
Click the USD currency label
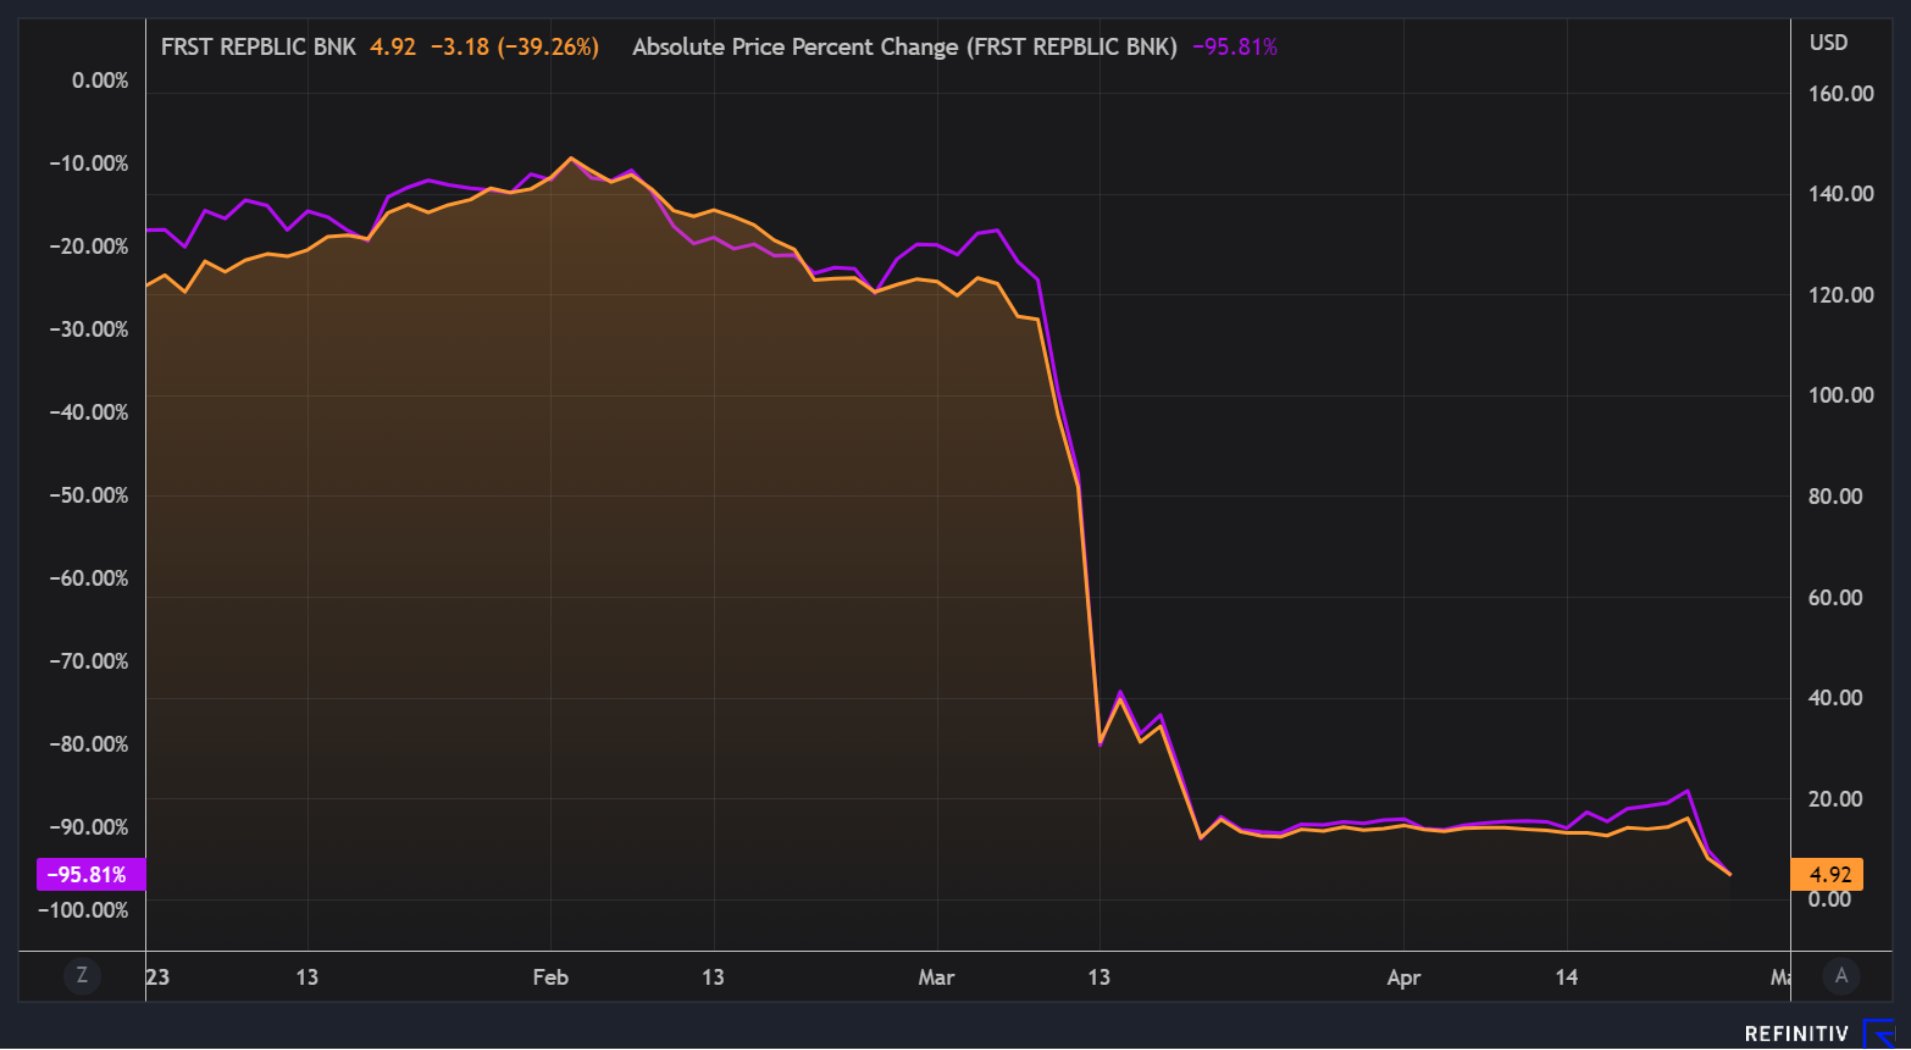(1828, 43)
